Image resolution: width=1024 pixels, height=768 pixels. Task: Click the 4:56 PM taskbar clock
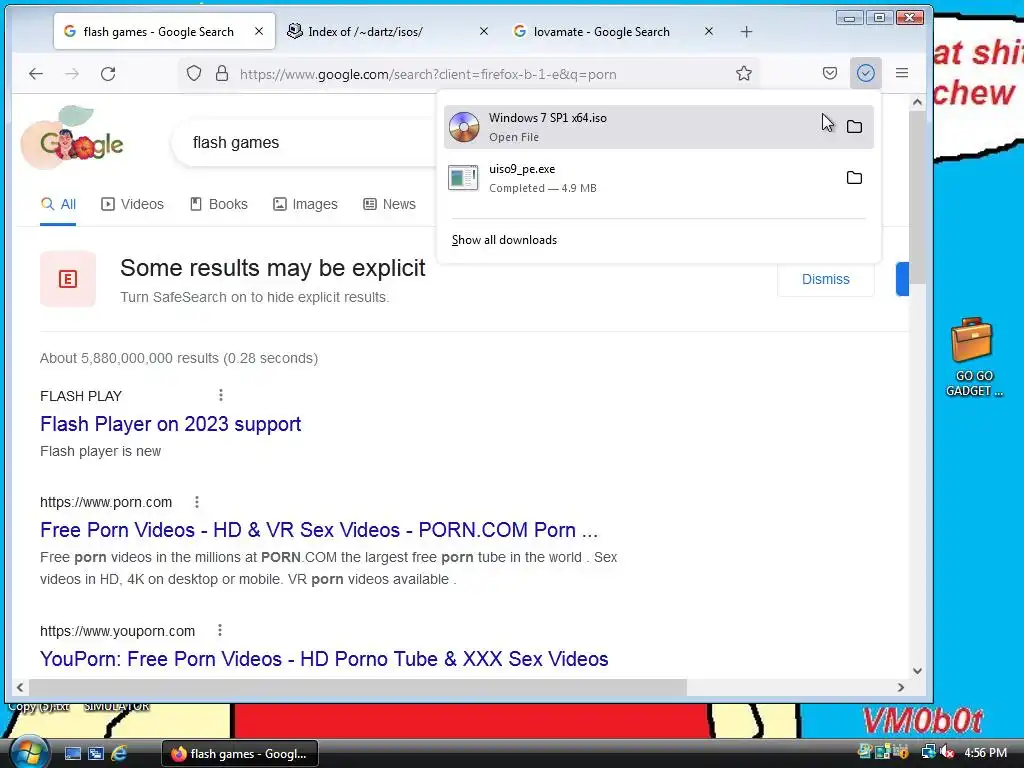(985, 752)
